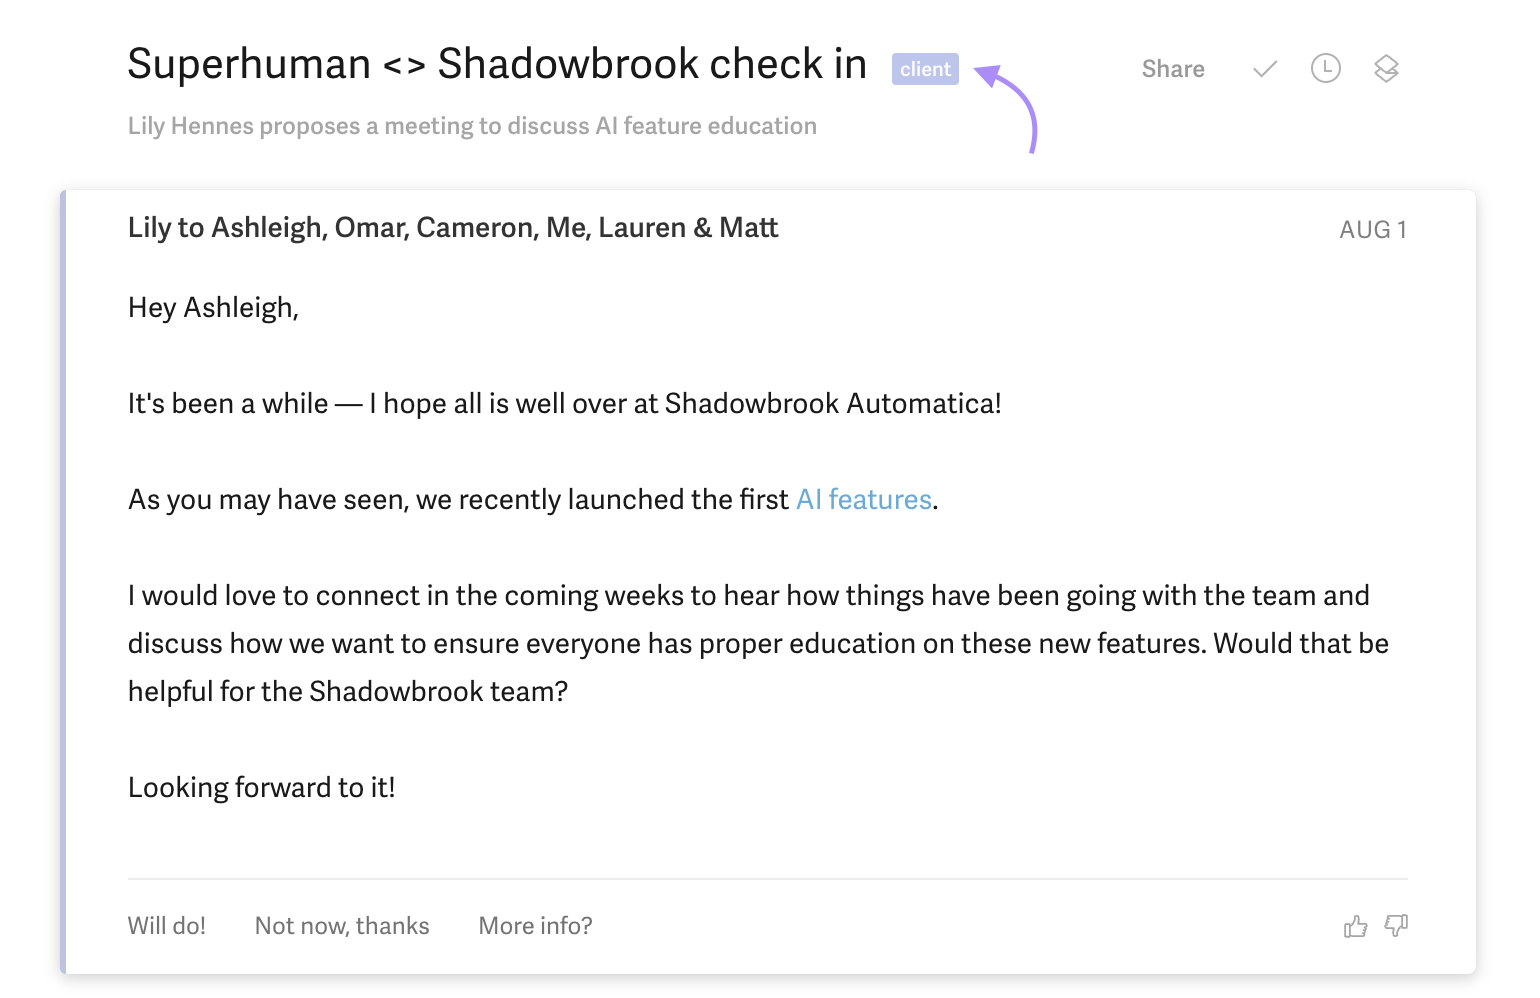Give the suggested replies a thumbs up
The width and height of the screenshot is (1540, 998).
(1355, 927)
